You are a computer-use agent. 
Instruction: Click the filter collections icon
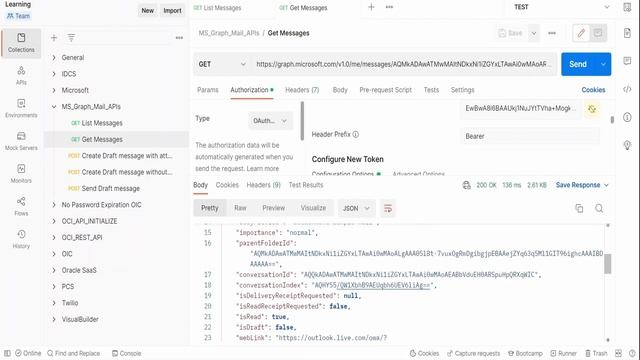tap(71, 38)
